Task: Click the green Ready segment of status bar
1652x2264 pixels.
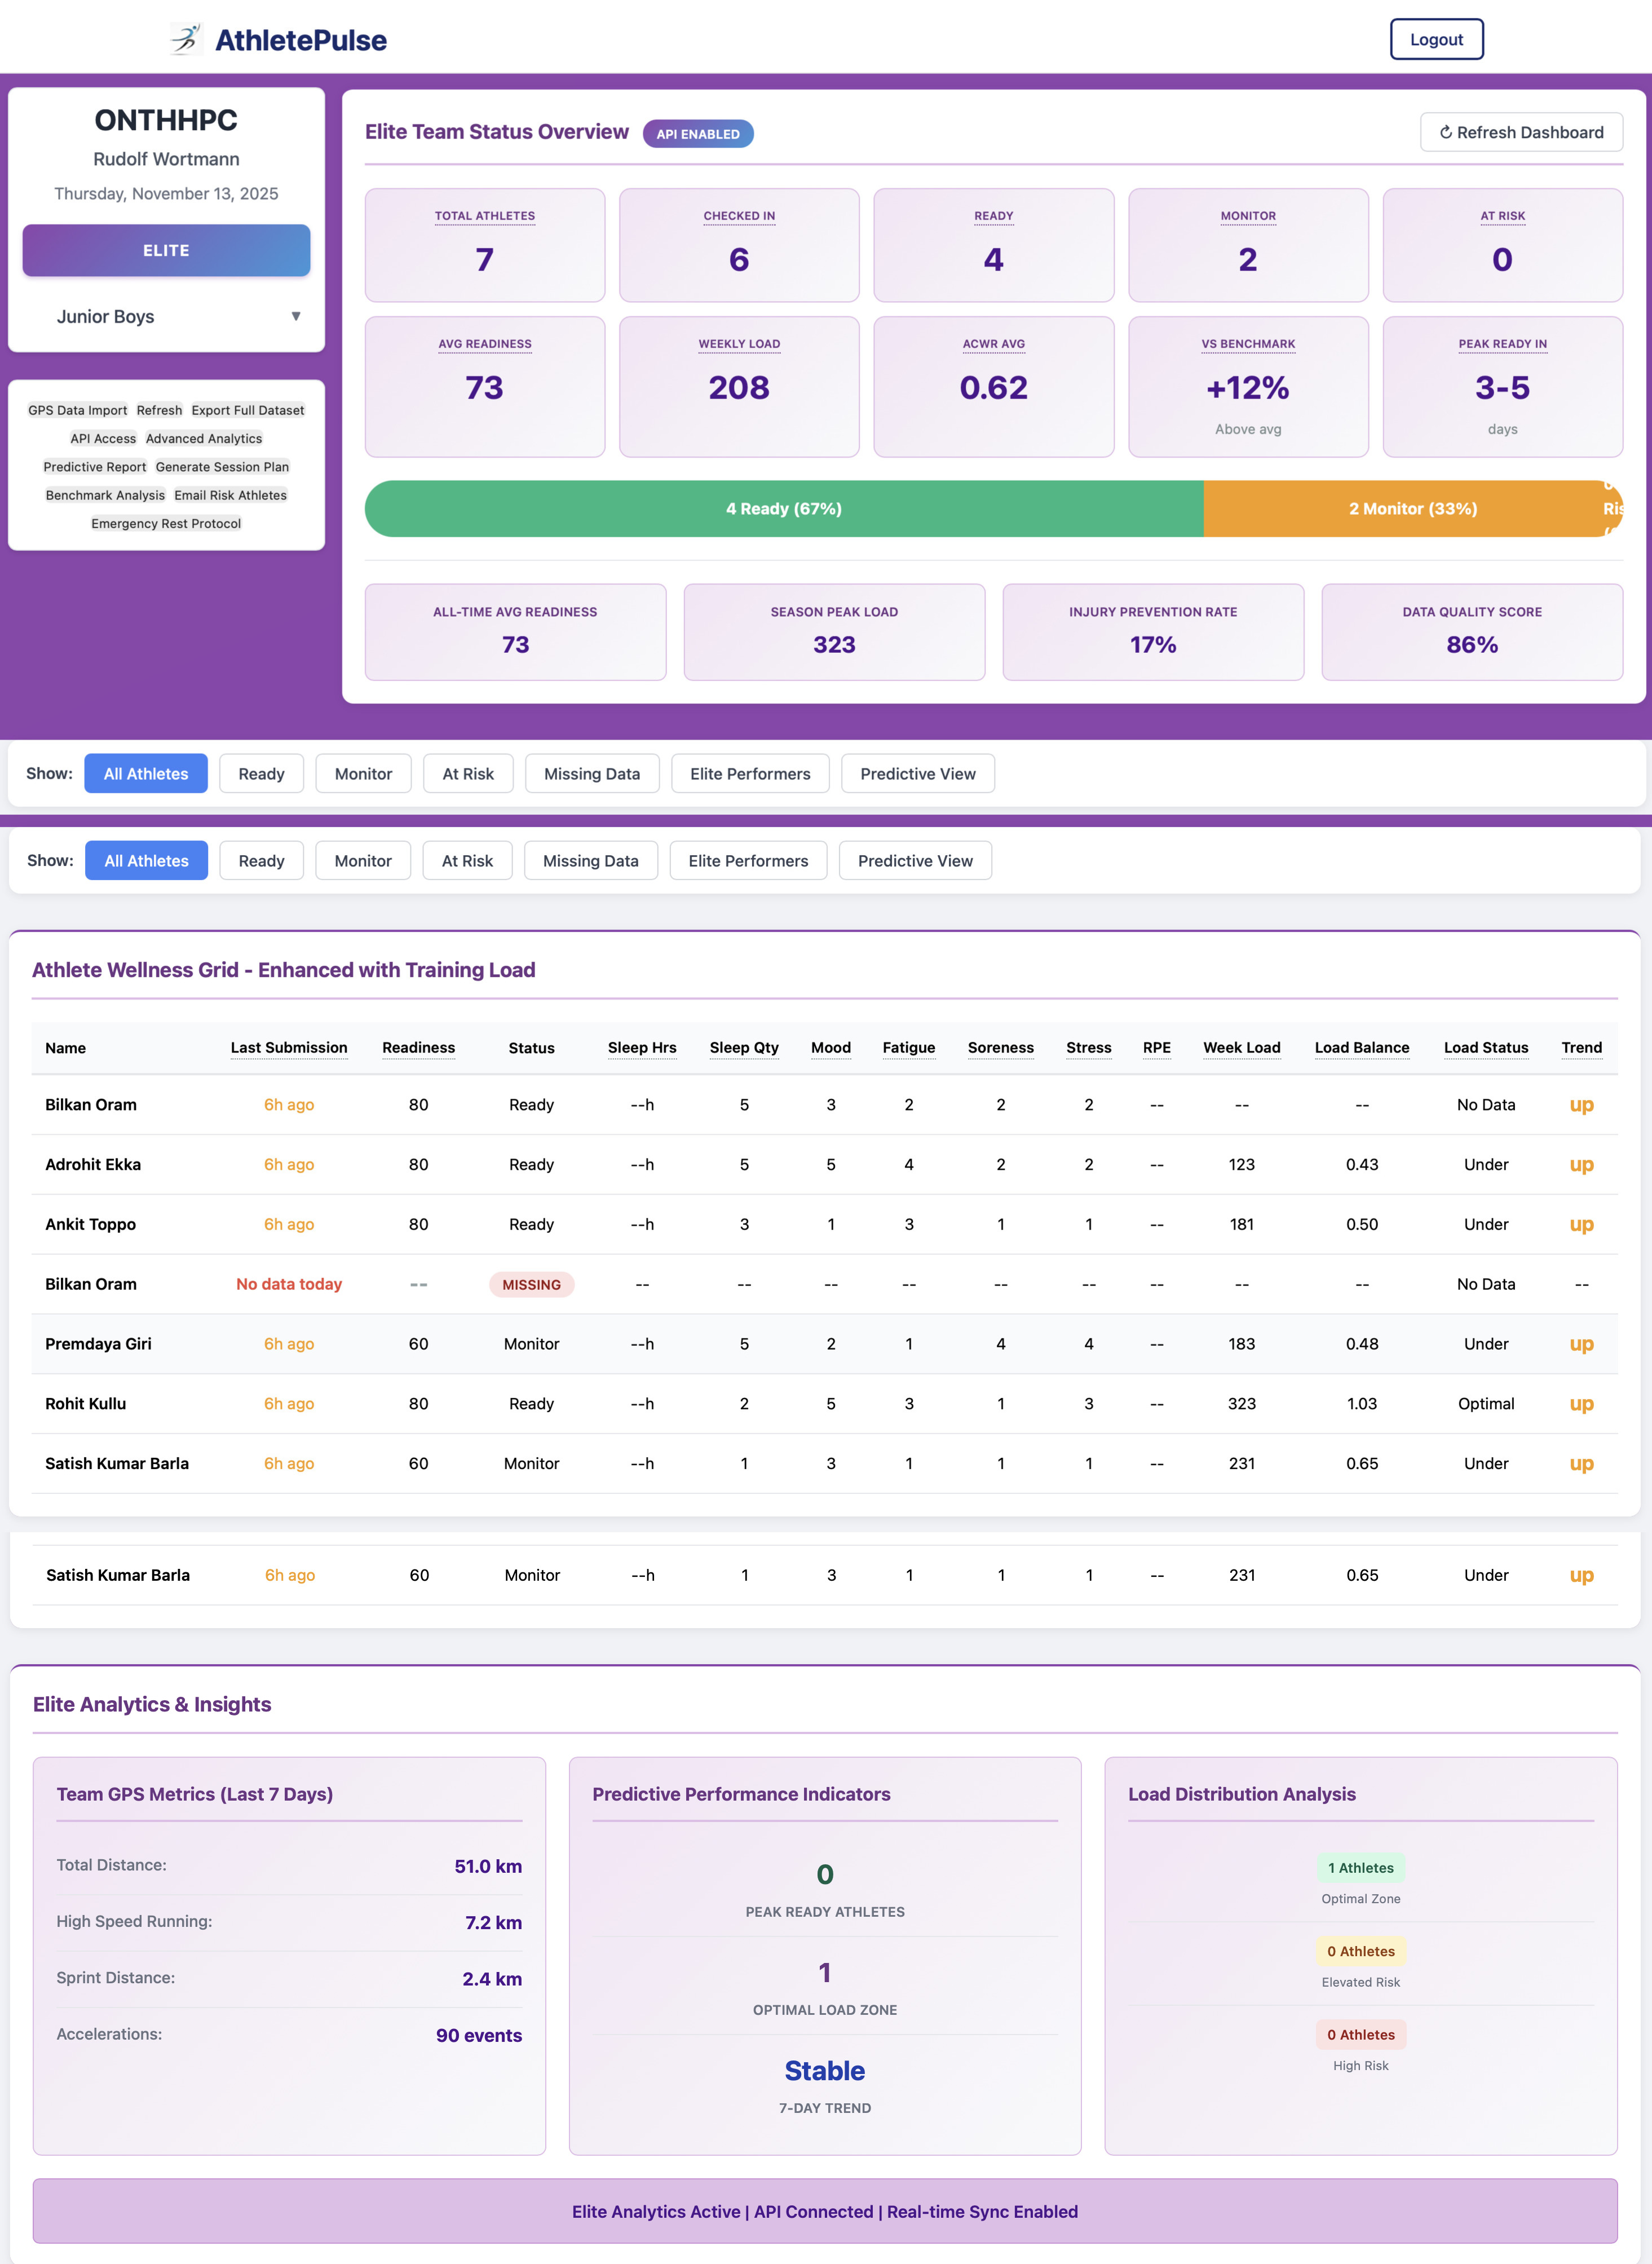Action: [784, 508]
